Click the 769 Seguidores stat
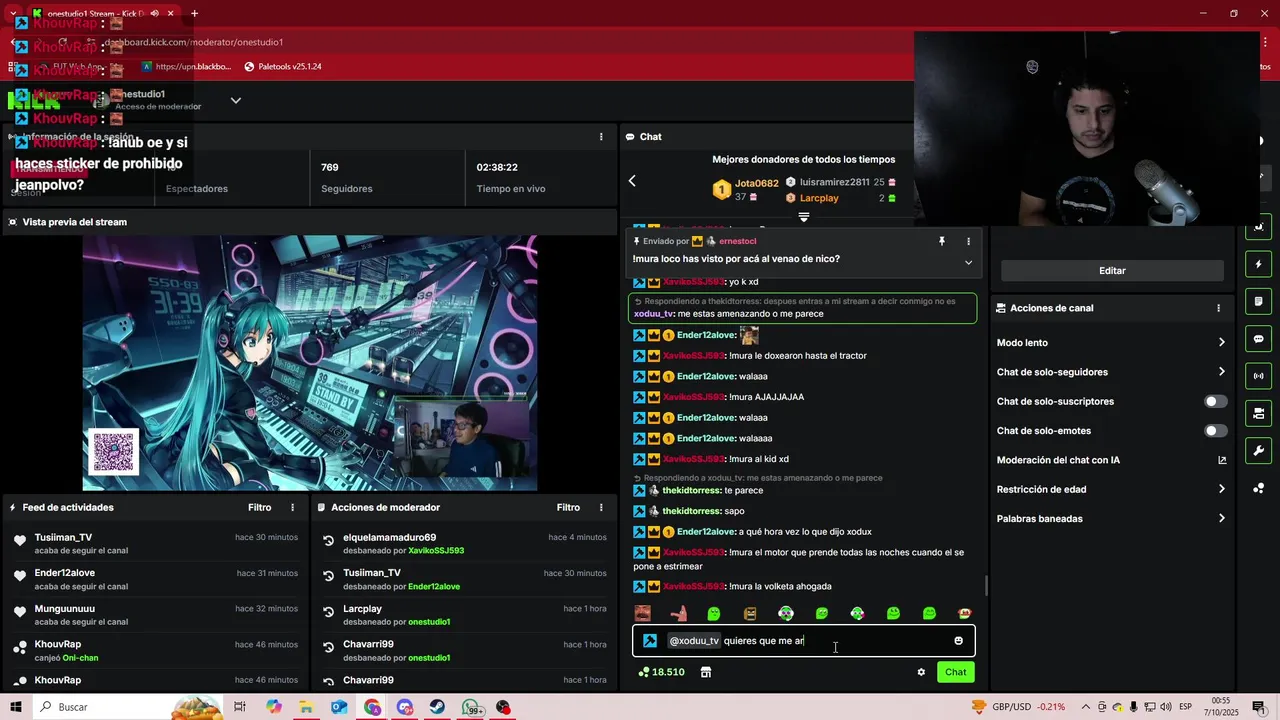The height and width of the screenshot is (720, 1280). tap(346, 177)
